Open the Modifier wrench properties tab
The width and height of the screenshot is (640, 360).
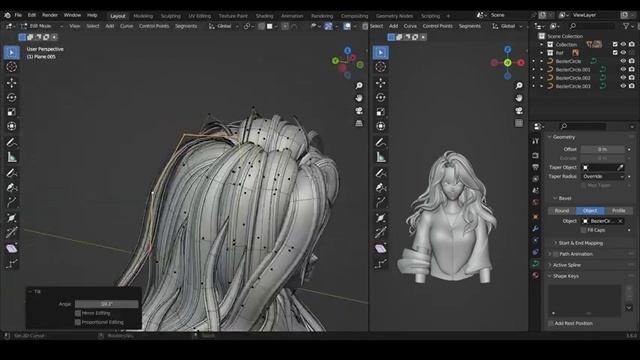click(x=536, y=229)
